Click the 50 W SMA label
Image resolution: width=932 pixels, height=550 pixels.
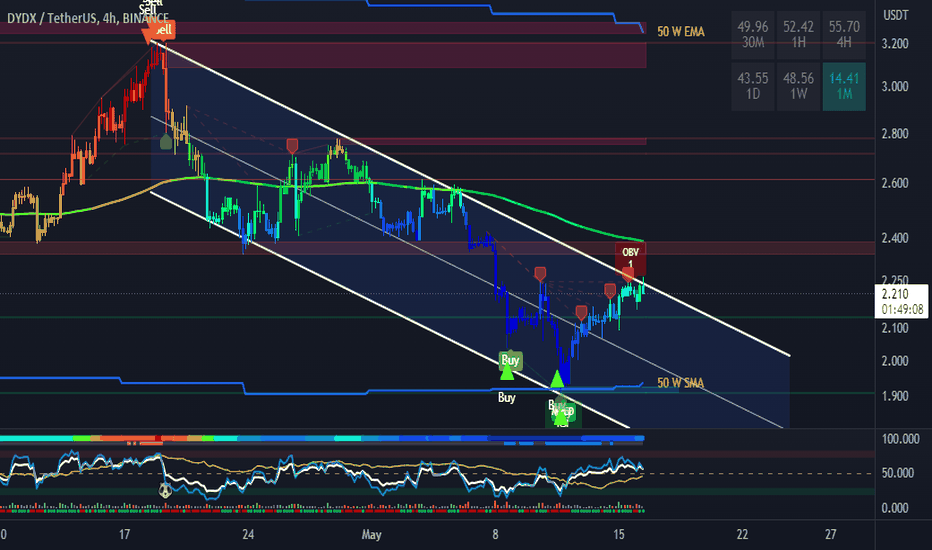point(681,383)
